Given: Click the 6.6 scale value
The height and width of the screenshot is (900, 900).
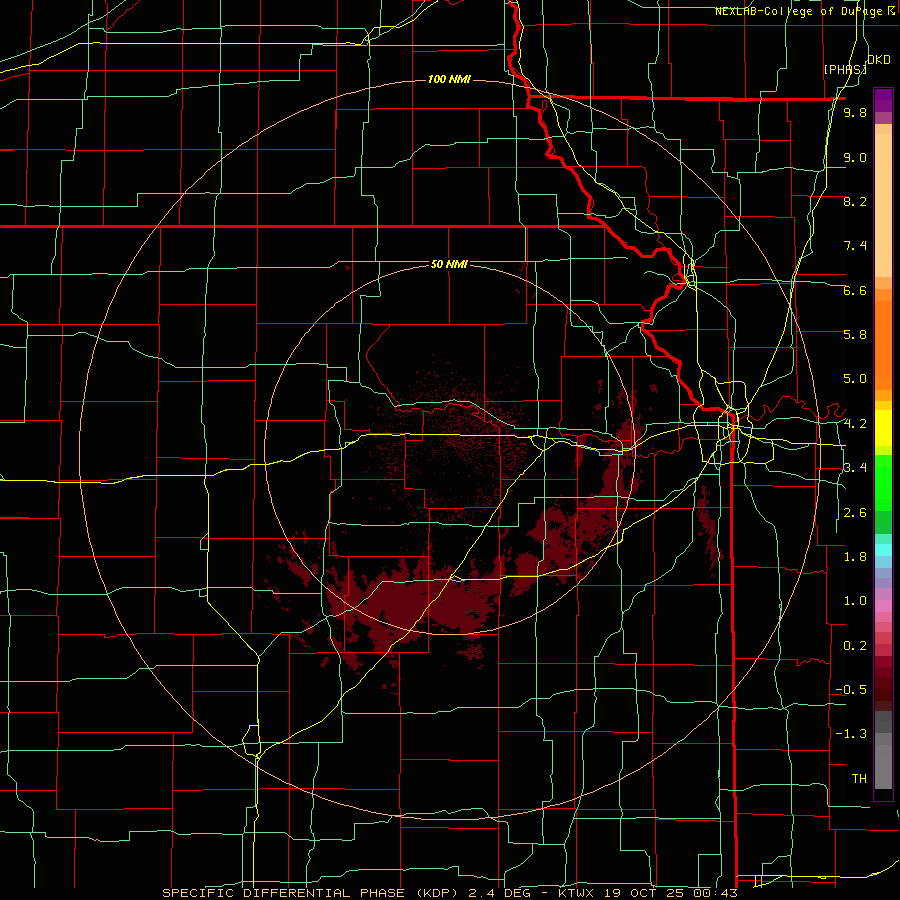Looking at the screenshot, I should click(x=855, y=290).
